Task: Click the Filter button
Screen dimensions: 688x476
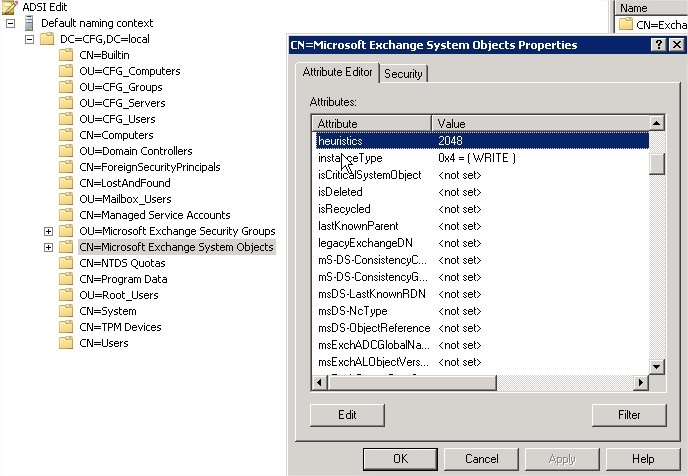Action: tap(629, 415)
